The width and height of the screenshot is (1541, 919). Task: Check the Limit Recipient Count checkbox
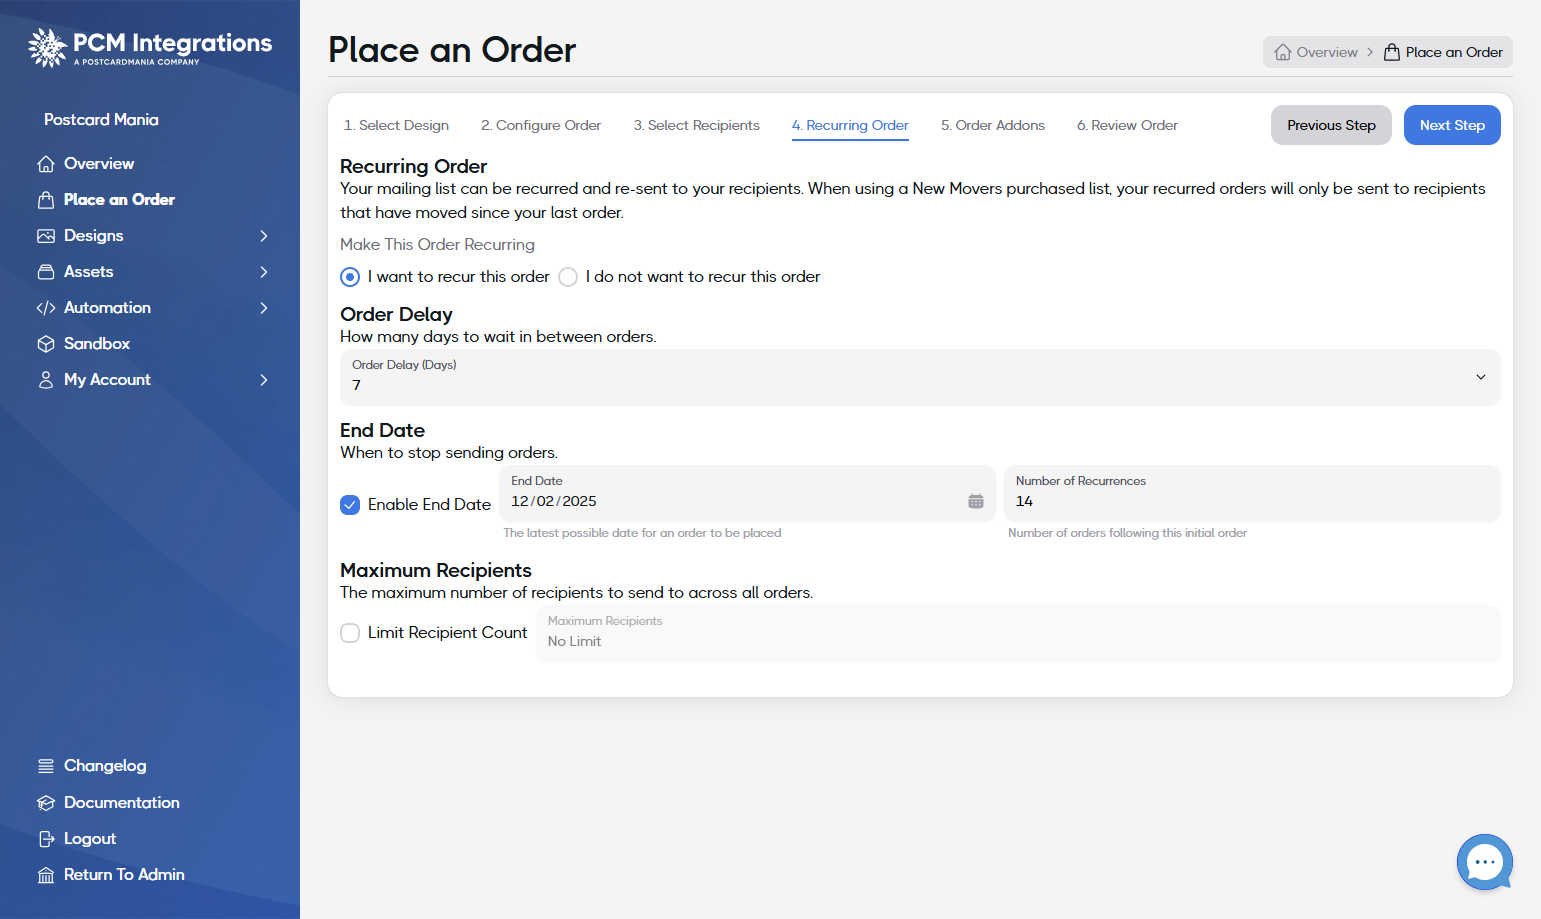tap(350, 633)
